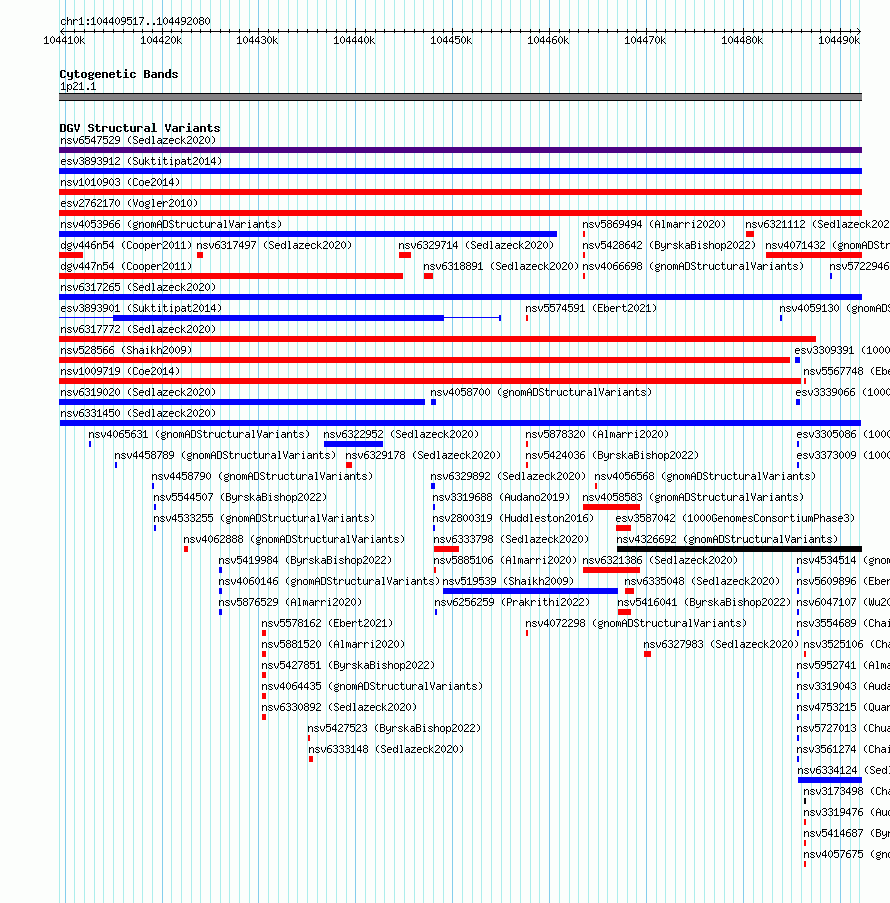890x903 pixels.
Task: Click the nsv6317265 (Sedlazeck2020) label
Action: [138, 287]
